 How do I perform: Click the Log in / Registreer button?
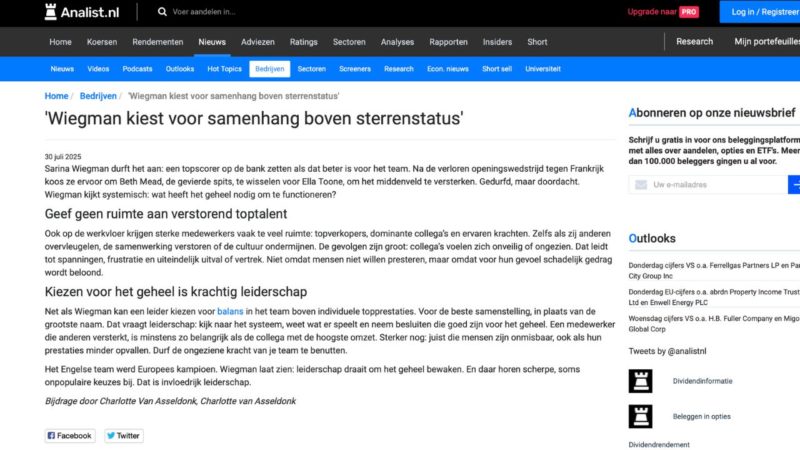tap(764, 12)
